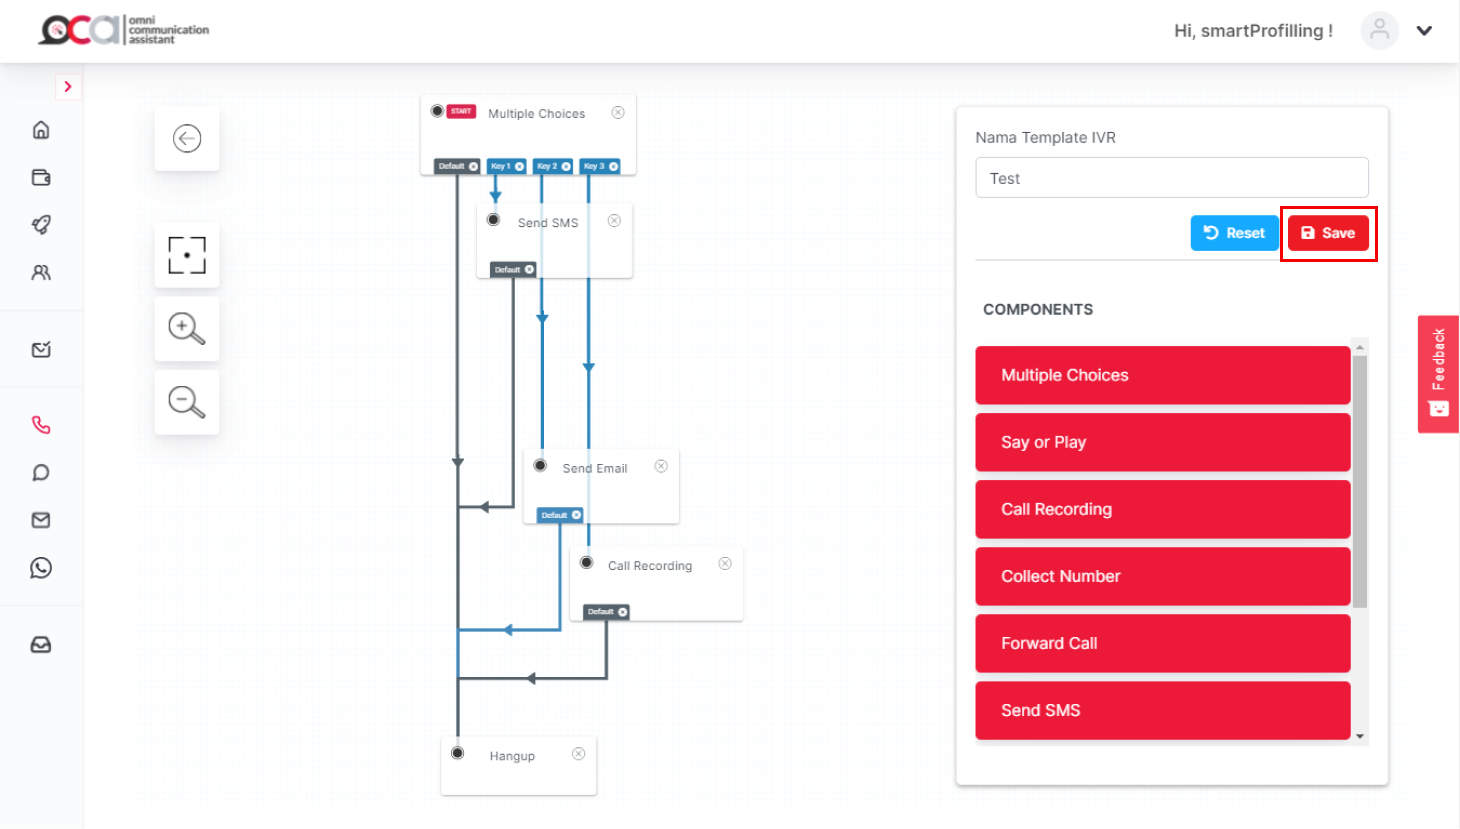Image resolution: width=1460 pixels, height=829 pixels.
Task: Add a Say or Play component
Action: point(1162,442)
